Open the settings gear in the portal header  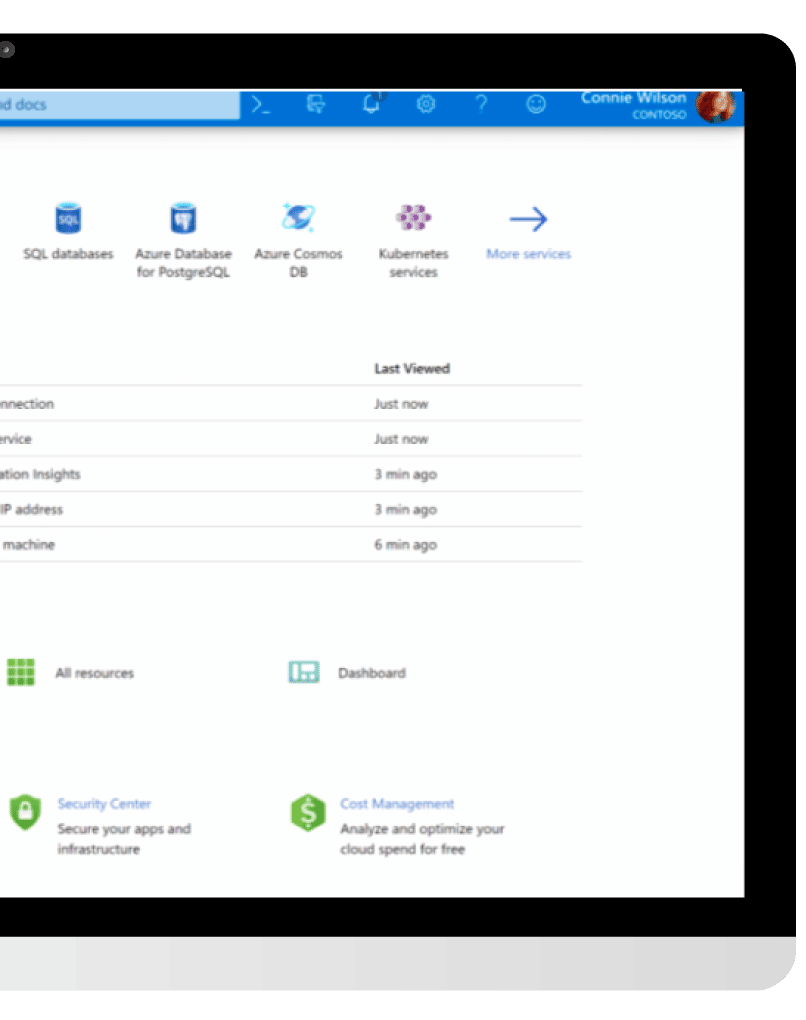[426, 104]
